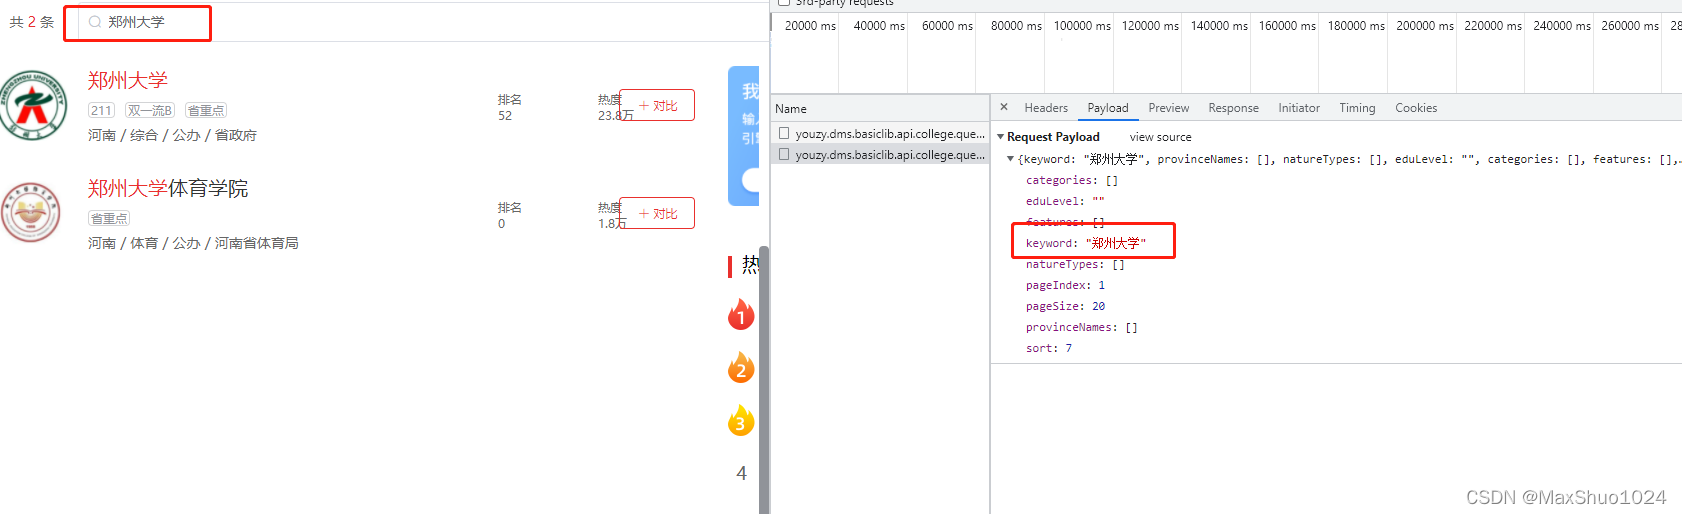Switch to the Headers tab
This screenshot has width=1682, height=514.
click(1046, 108)
